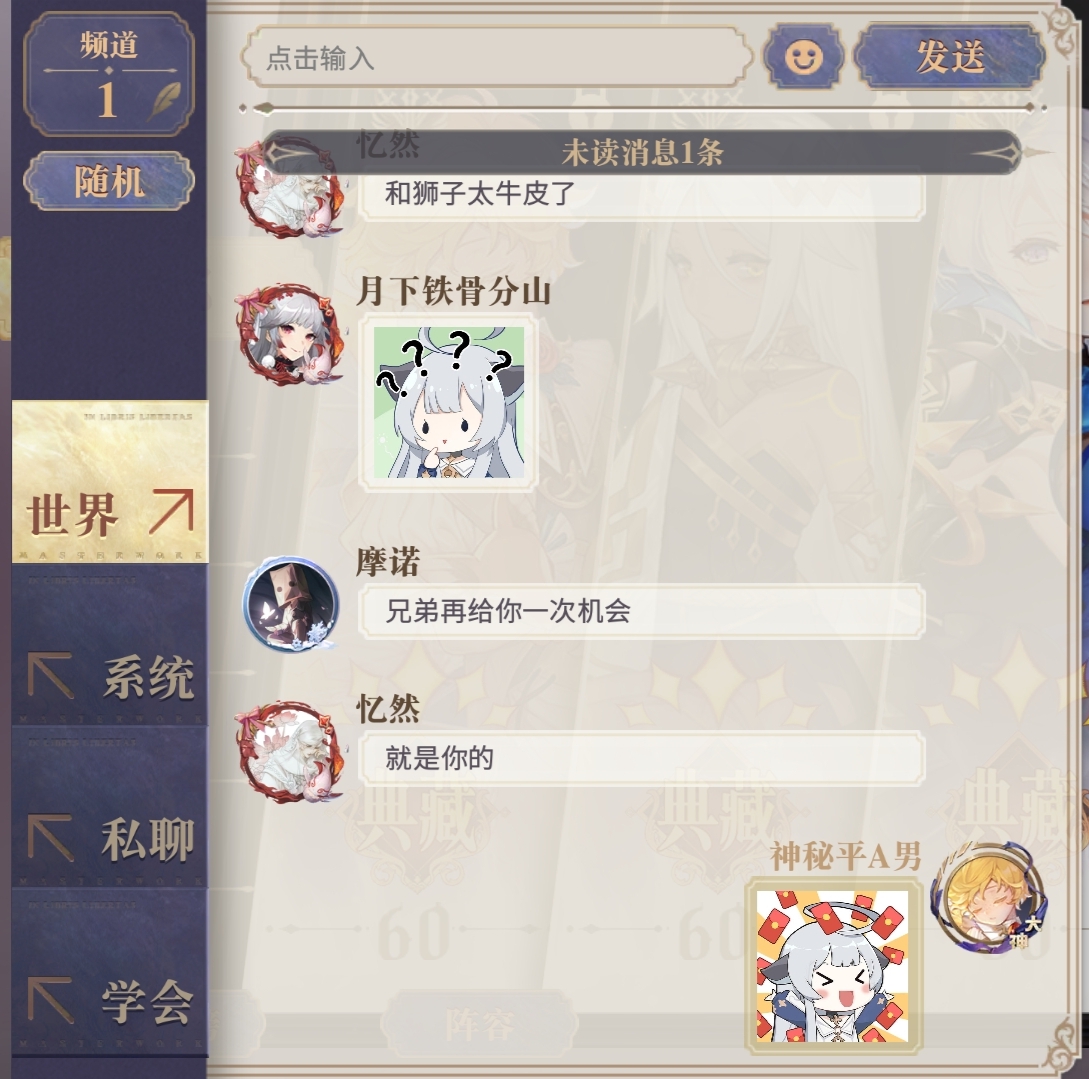Tap 忆然's avatar beside 就是你的

click(x=290, y=752)
